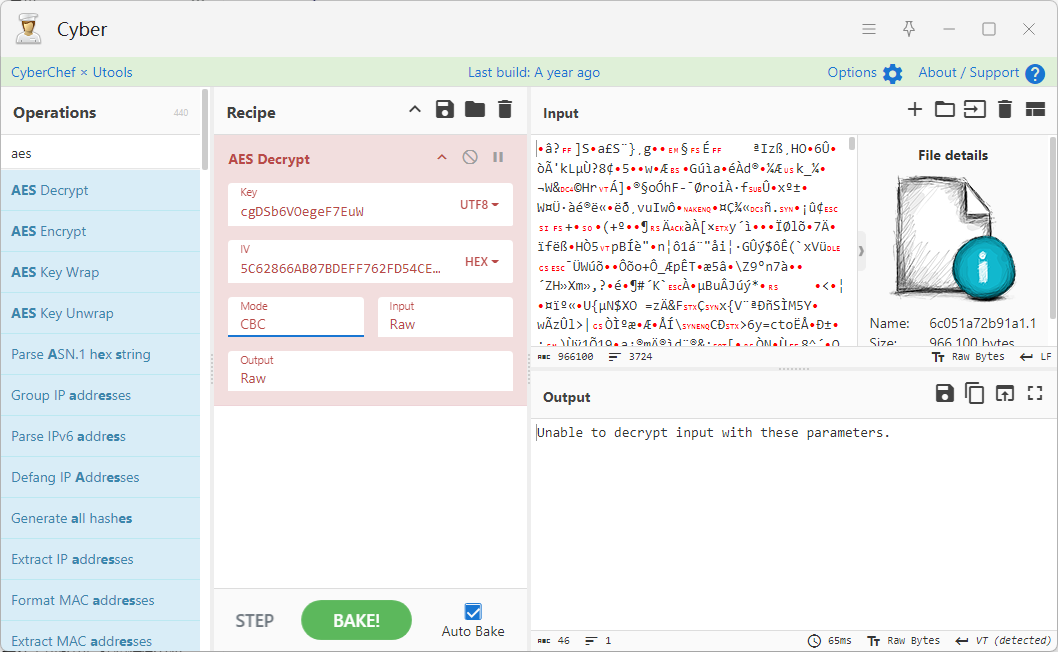
Task: Select AES Decrypt operation in list
Action: coord(101,190)
